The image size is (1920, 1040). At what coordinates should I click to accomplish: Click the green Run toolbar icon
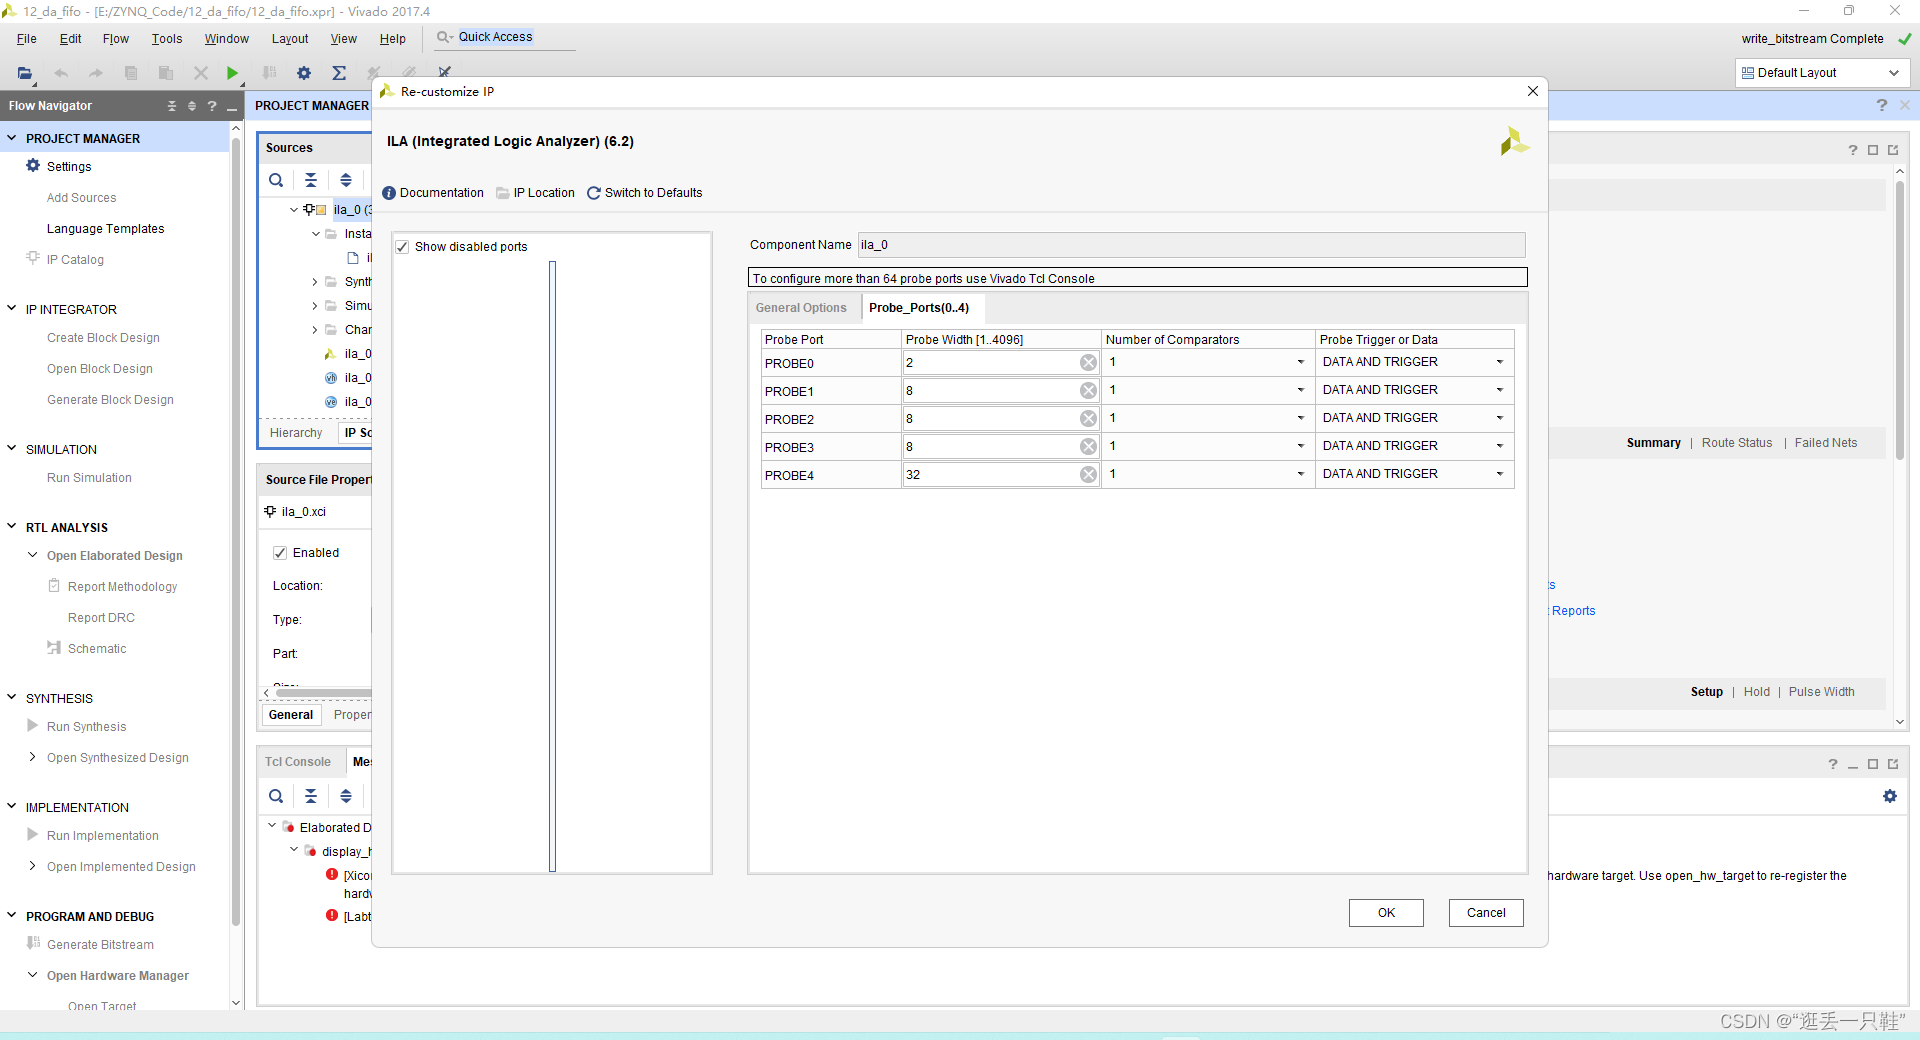(x=232, y=73)
